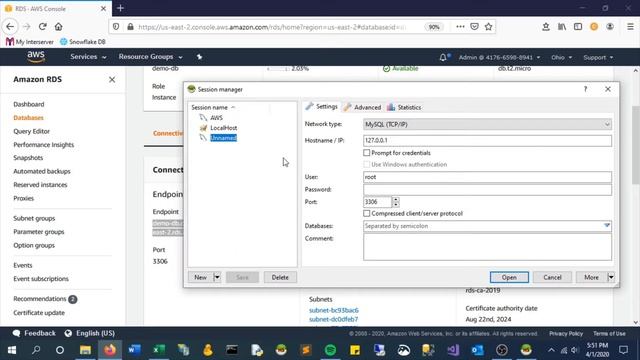Open the page actions three-dot menu
Image resolution: width=640 pixels, height=360 pixels.
[x=460, y=27]
